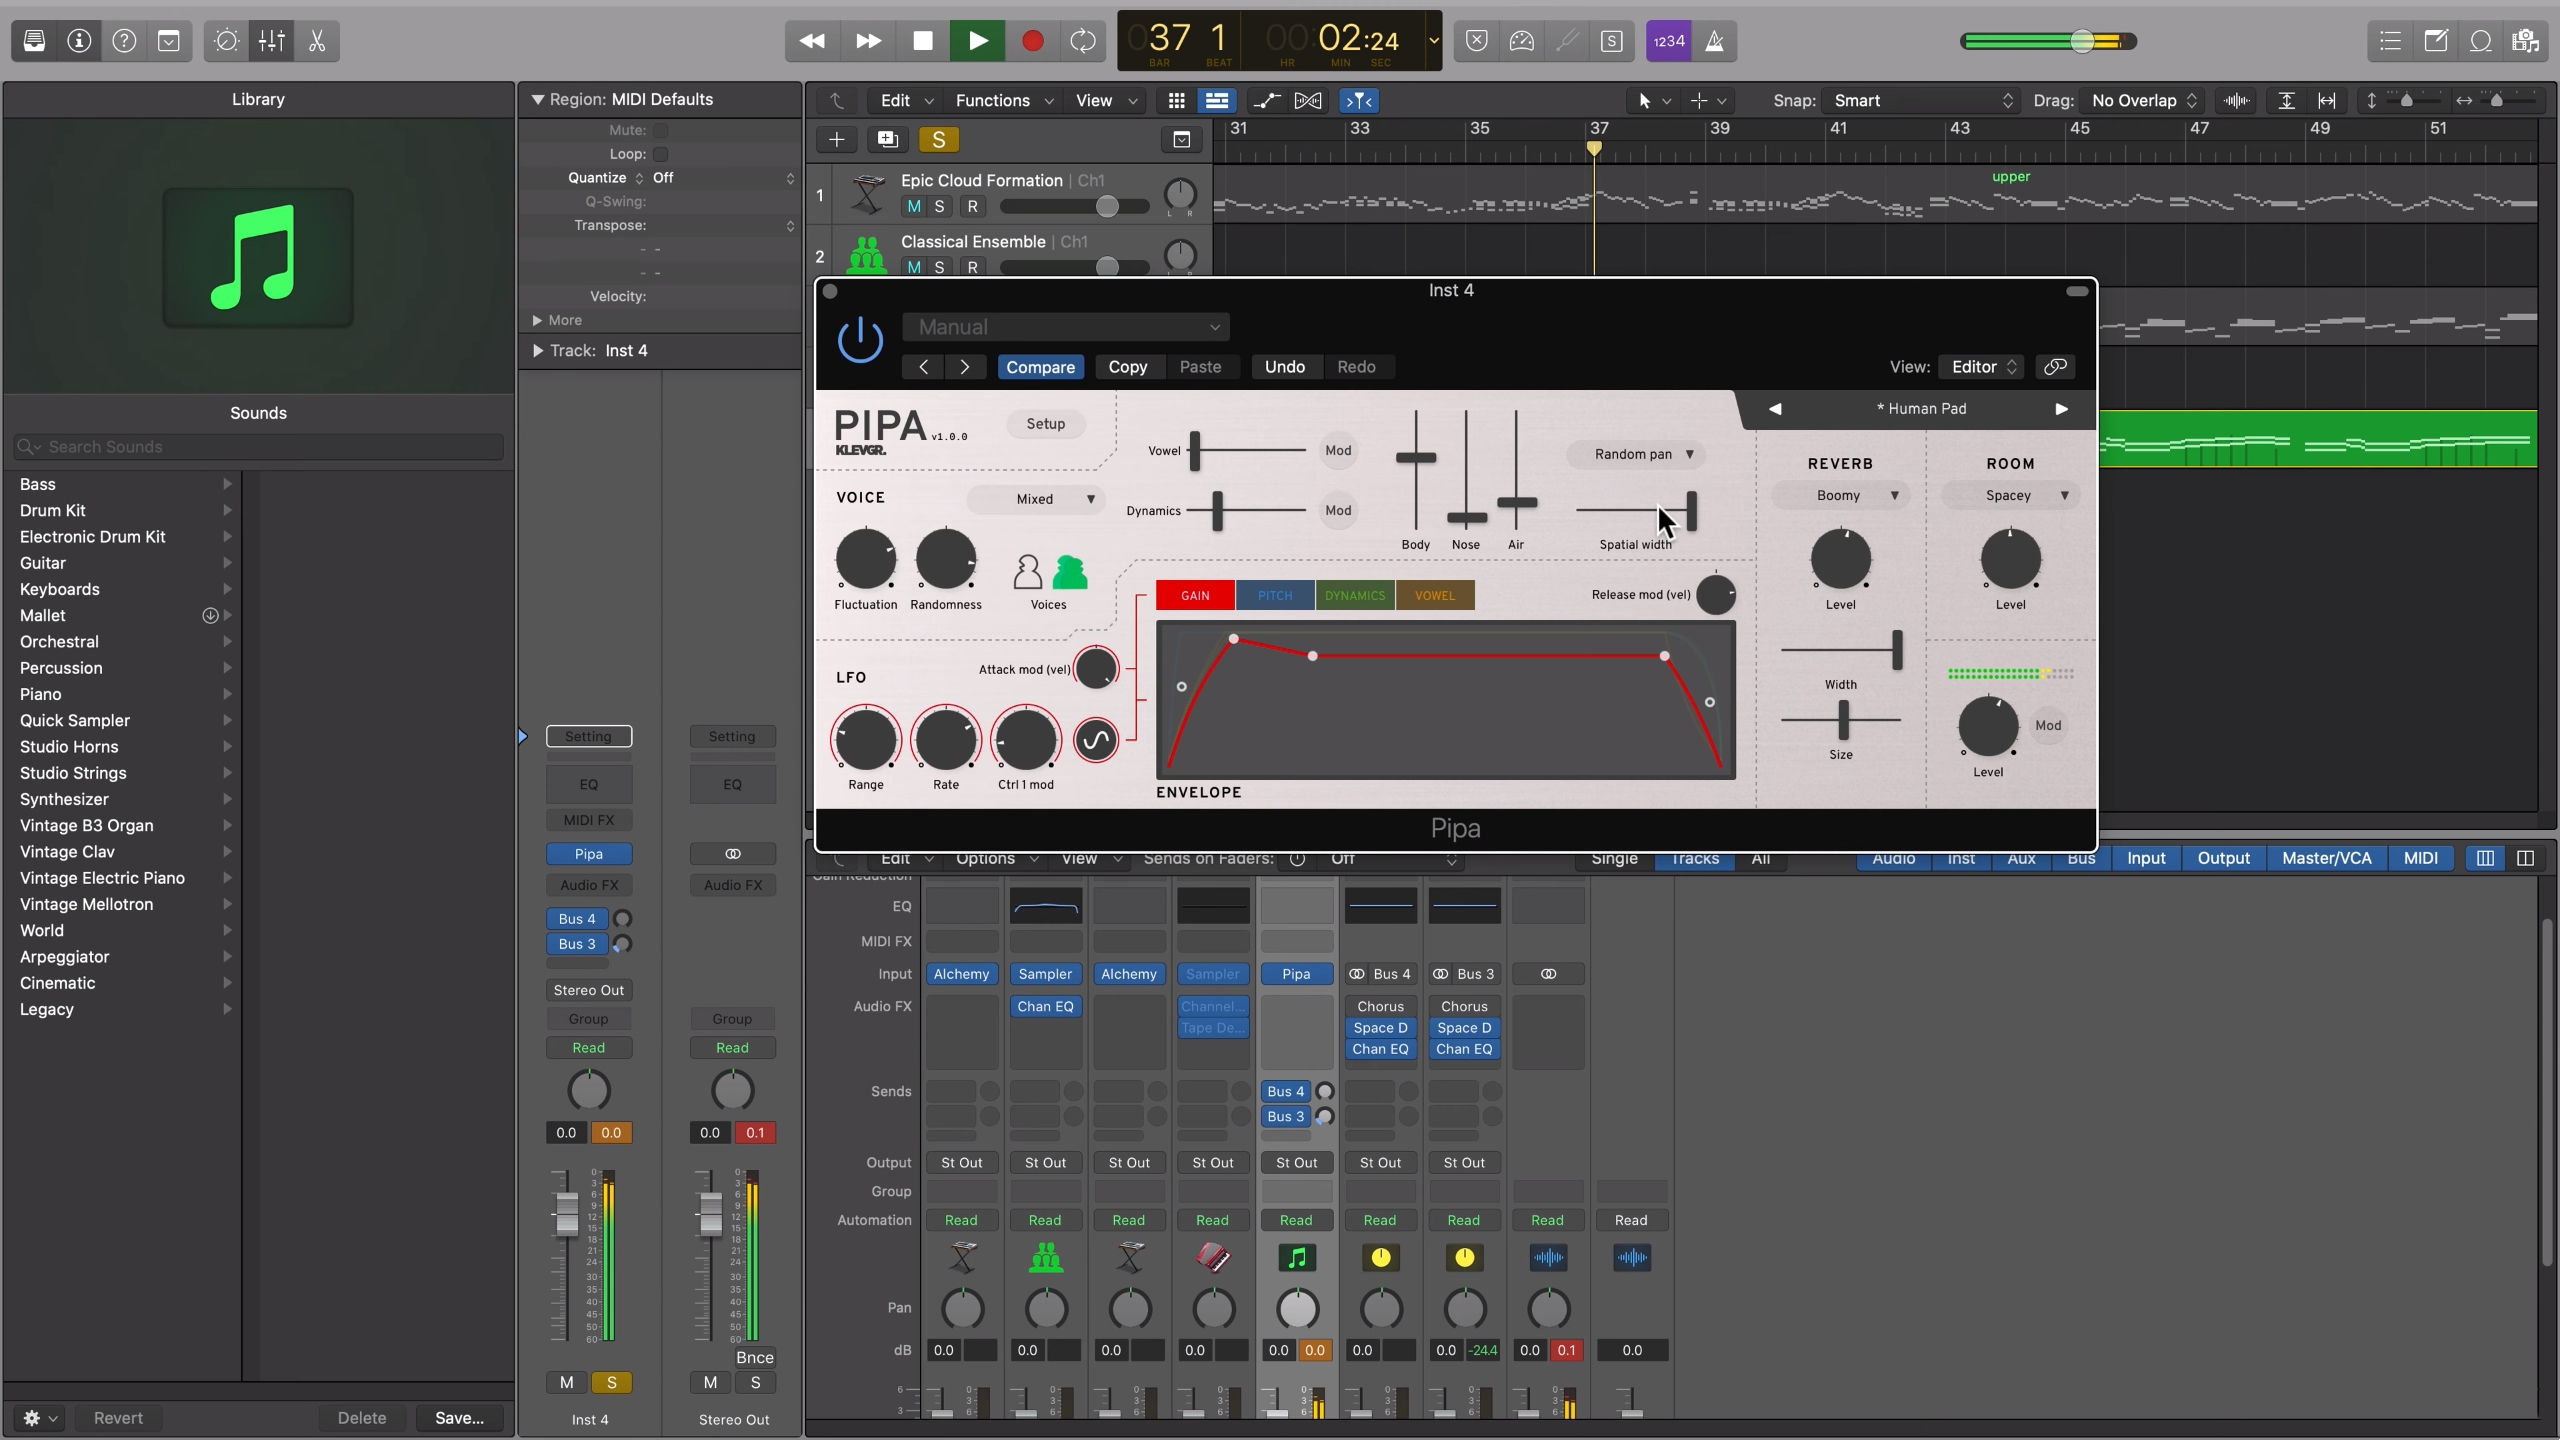
Task: Open the Mixer sliders icon
Action: (x=272, y=41)
